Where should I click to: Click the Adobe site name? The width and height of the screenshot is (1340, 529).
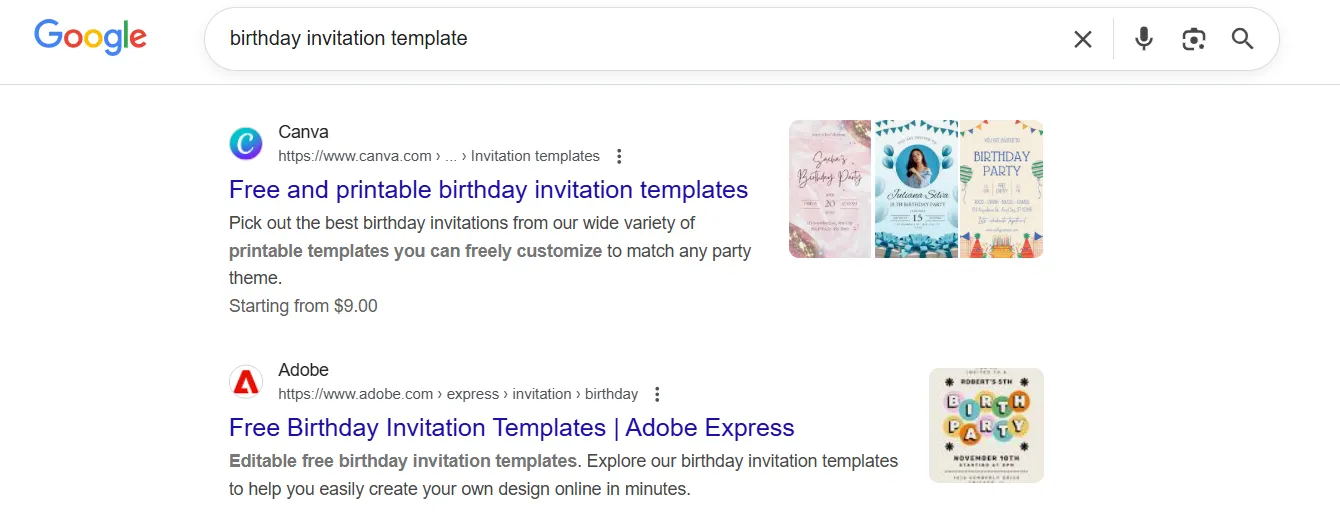[303, 370]
